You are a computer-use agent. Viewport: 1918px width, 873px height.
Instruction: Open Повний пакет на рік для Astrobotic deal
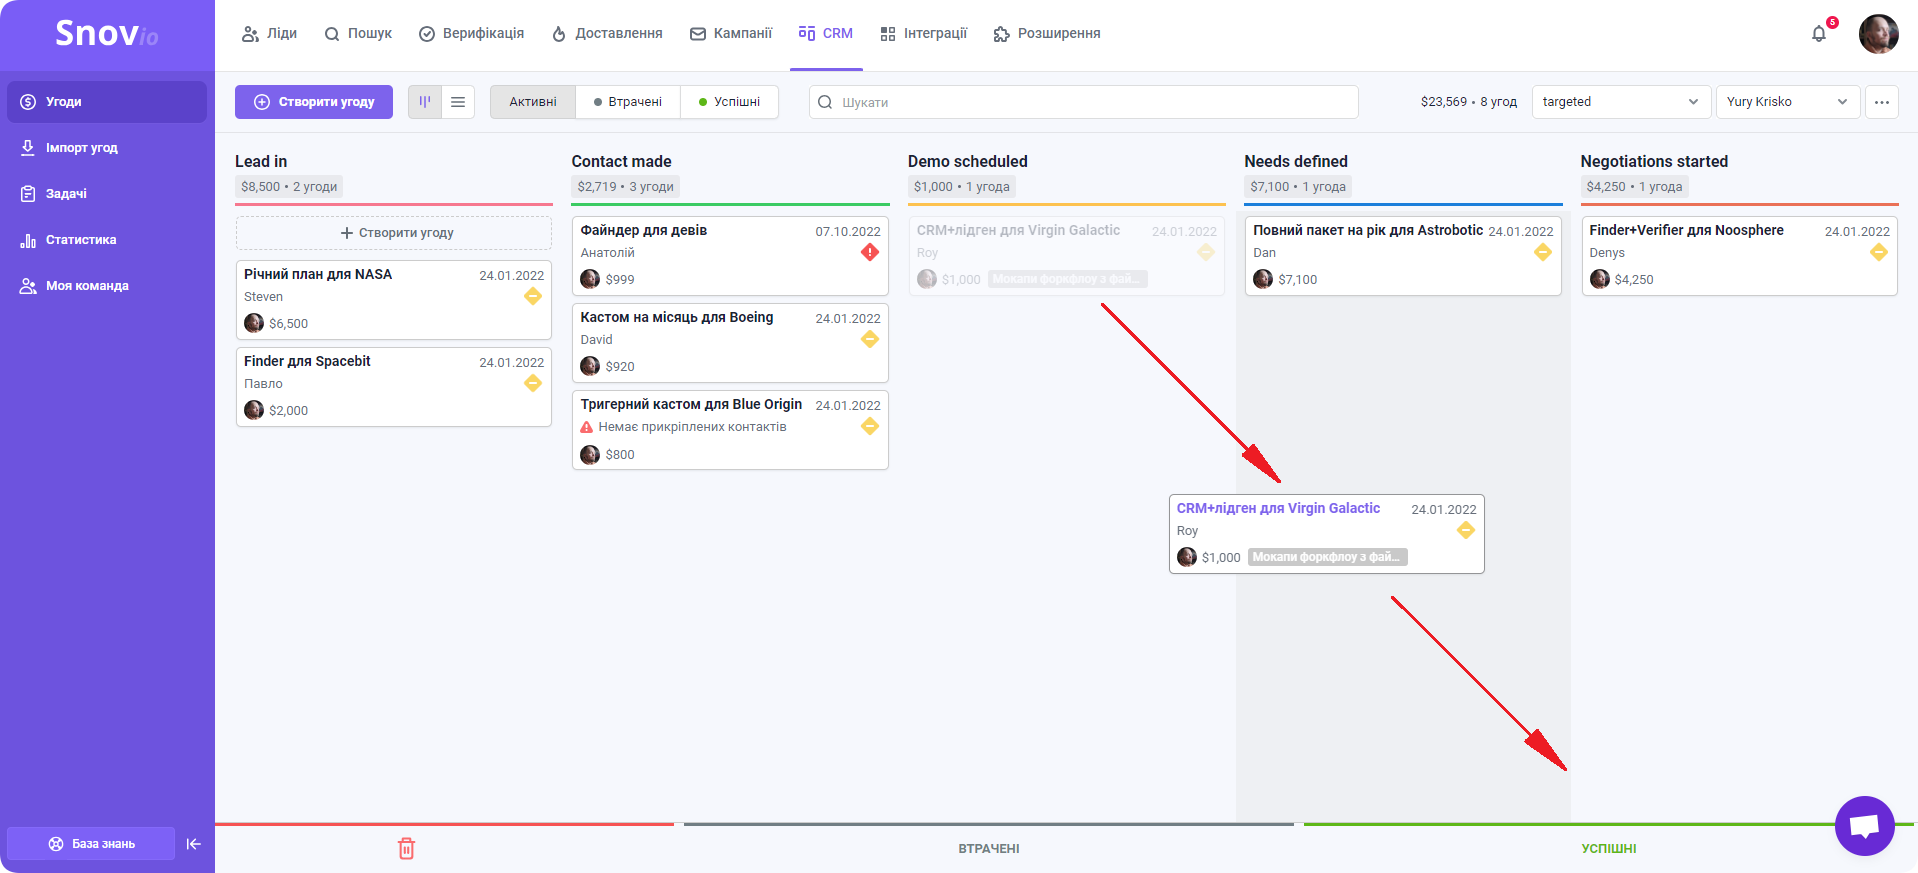tap(1403, 256)
